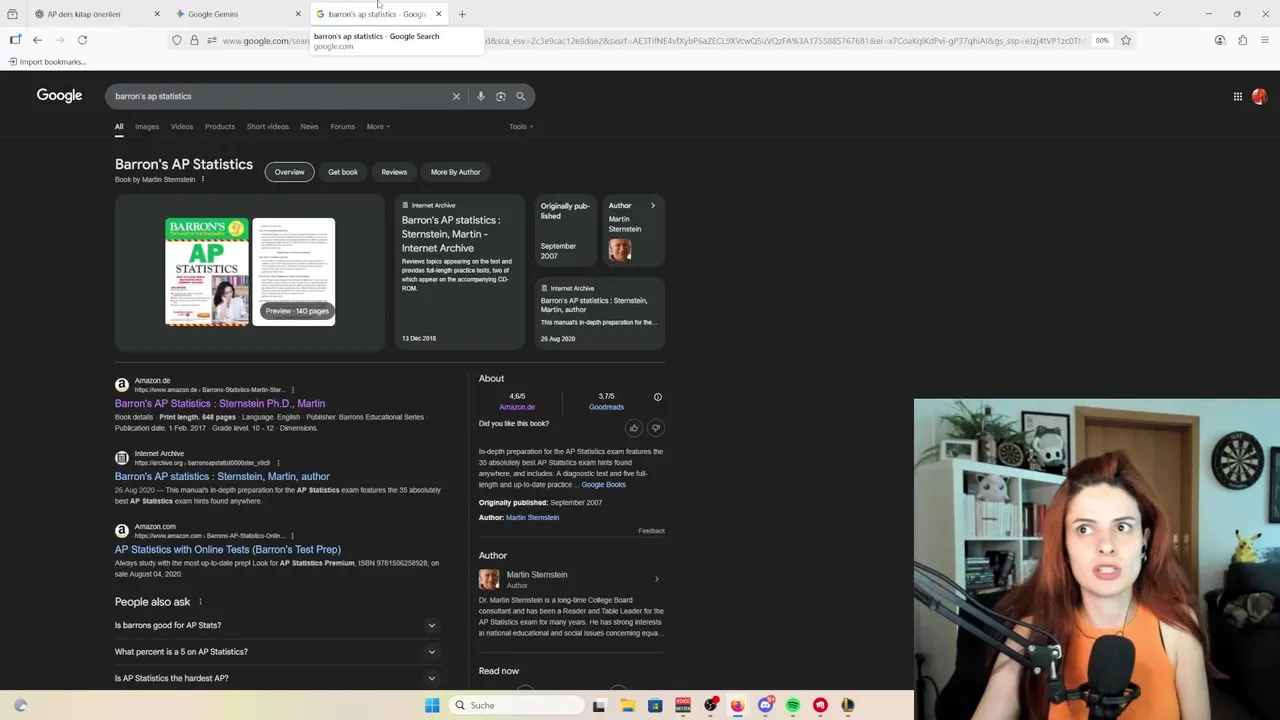Click the Get book button

click(x=343, y=172)
